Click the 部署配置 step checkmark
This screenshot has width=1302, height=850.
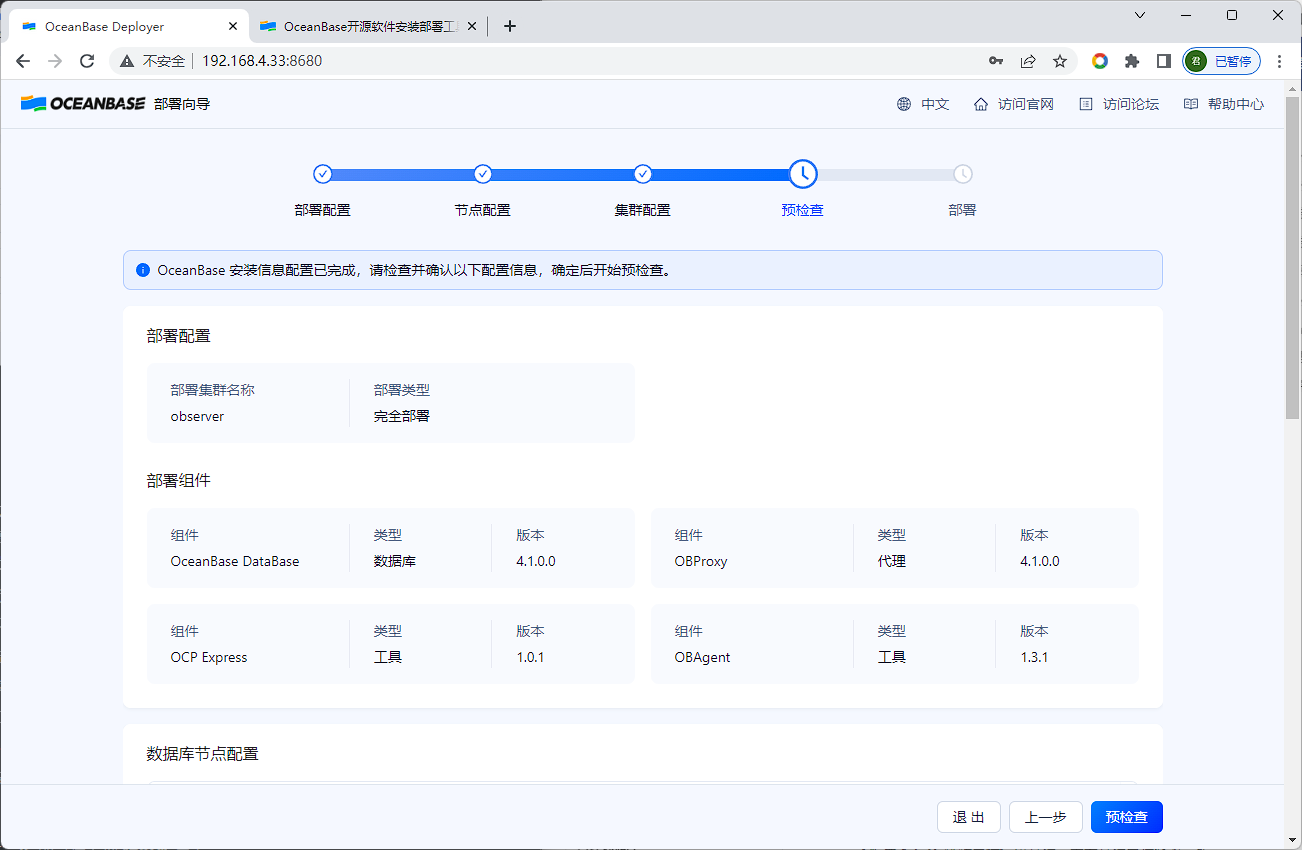point(322,174)
